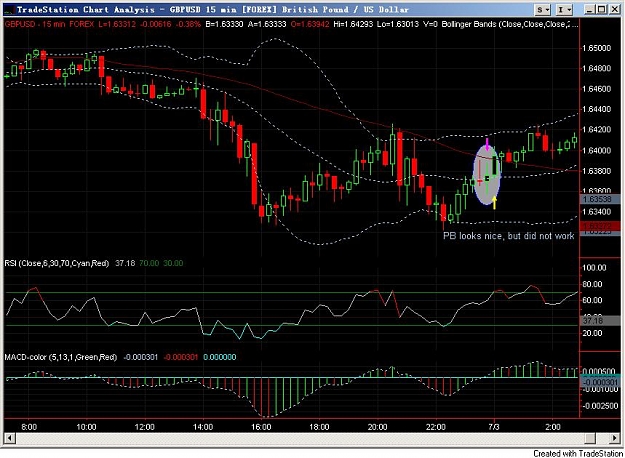Minimize the Chart Analysis window
The image size is (625, 458).
590,9
